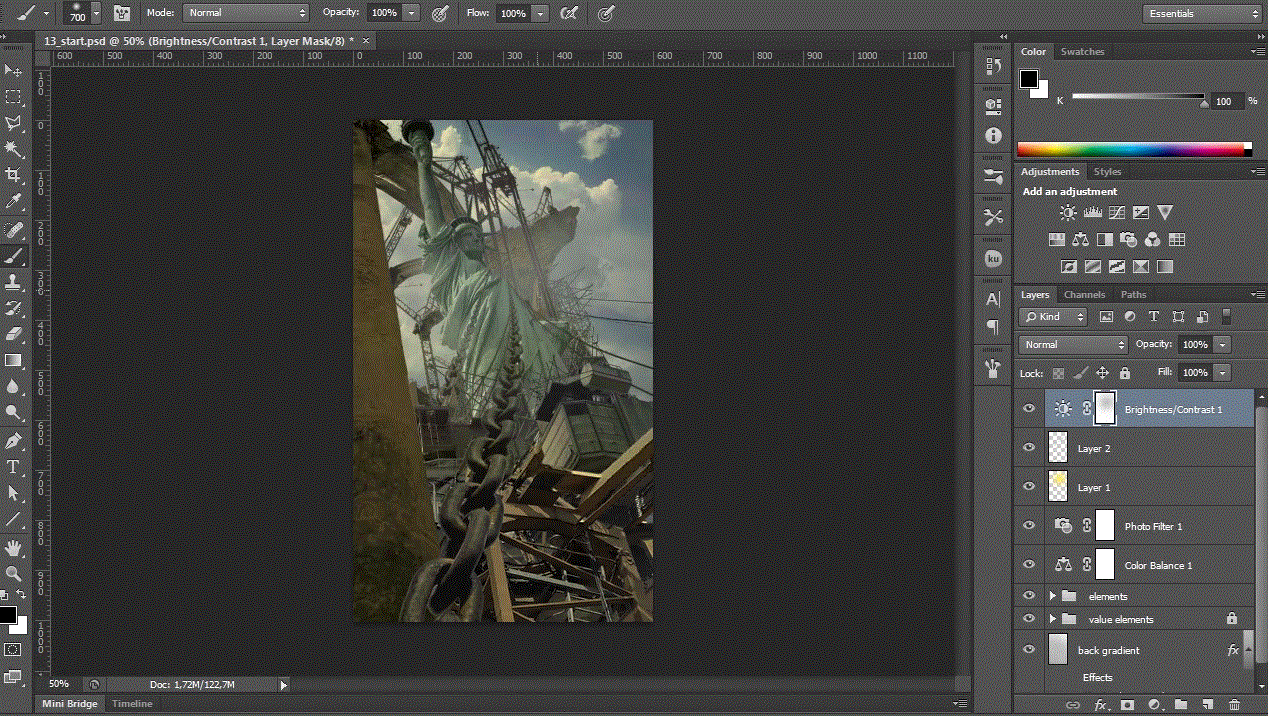The image size is (1268, 716).
Task: Open the layer Fill dropdown
Action: [x=1223, y=372]
